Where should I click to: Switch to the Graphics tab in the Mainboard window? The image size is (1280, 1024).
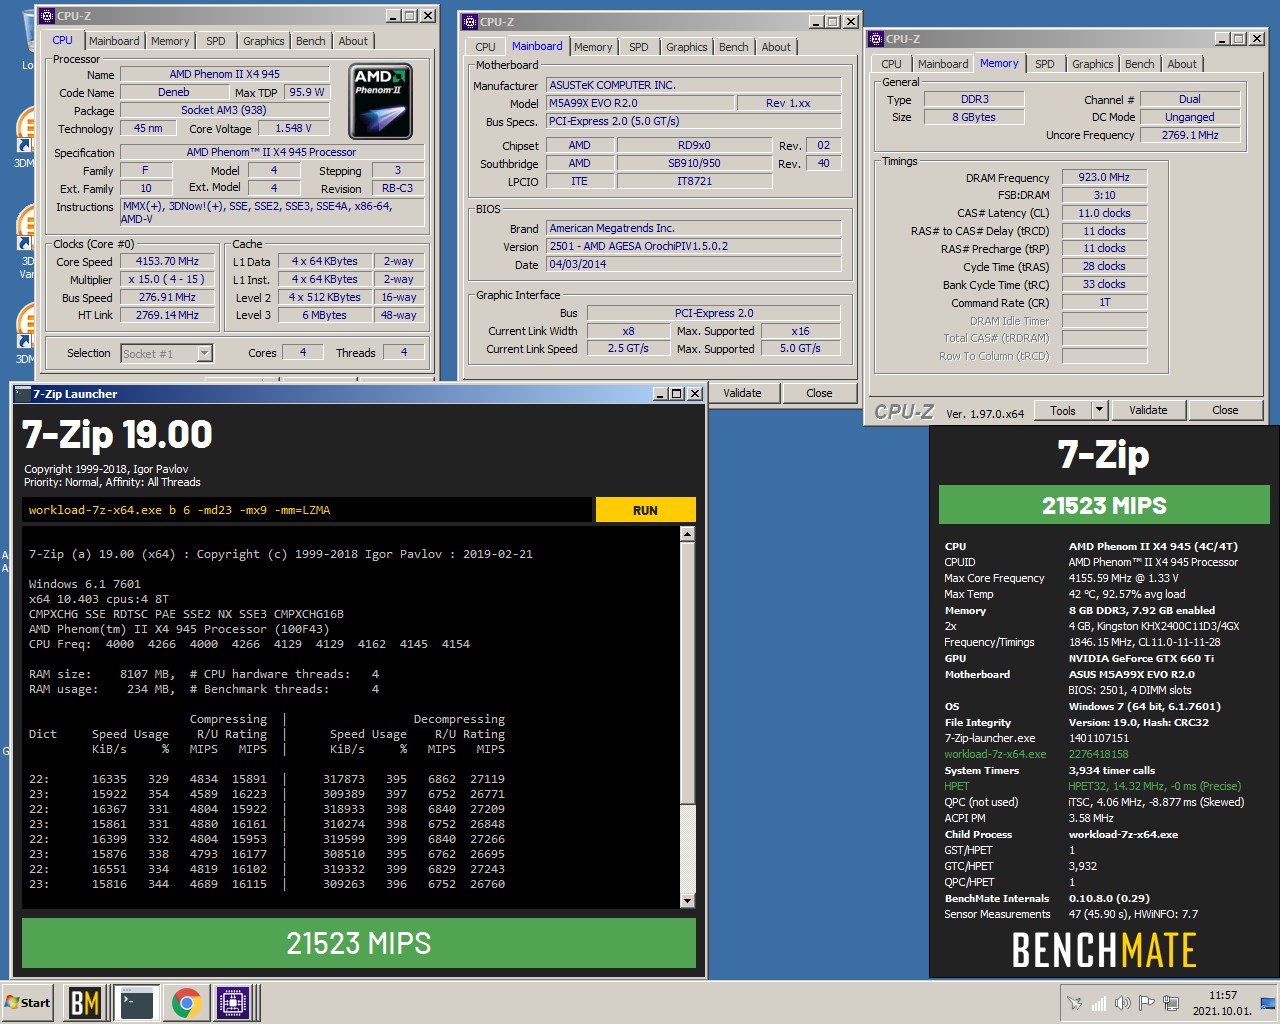point(687,47)
